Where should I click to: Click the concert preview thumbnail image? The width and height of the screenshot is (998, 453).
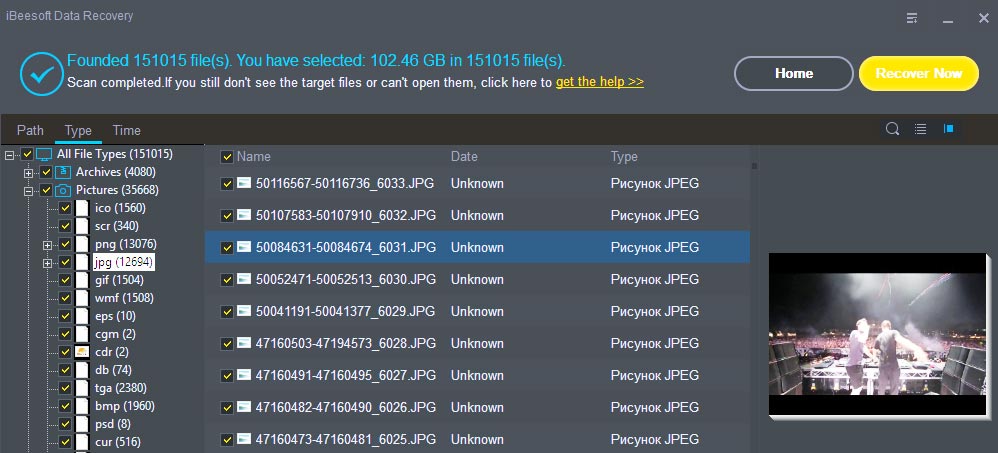877,335
